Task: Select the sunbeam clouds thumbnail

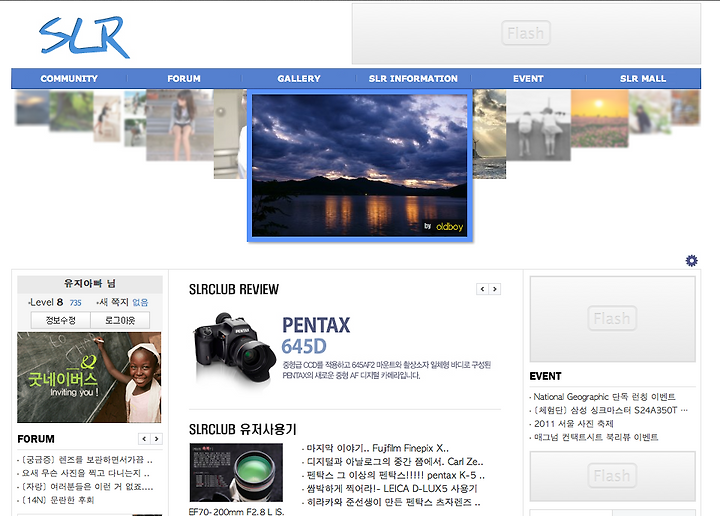Action: click(489, 134)
